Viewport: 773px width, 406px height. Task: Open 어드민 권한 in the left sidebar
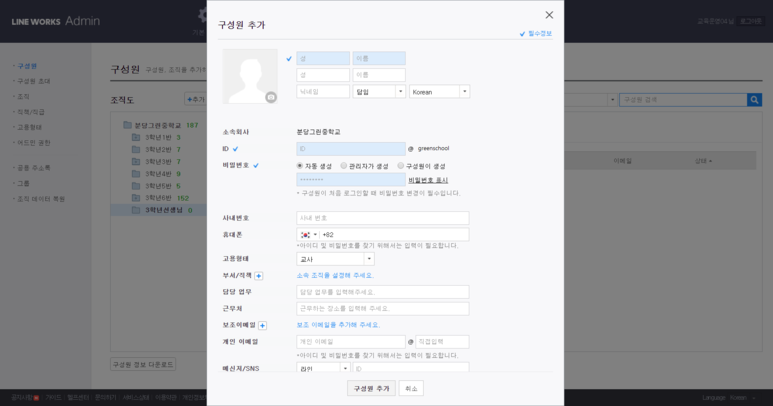tap(34, 143)
